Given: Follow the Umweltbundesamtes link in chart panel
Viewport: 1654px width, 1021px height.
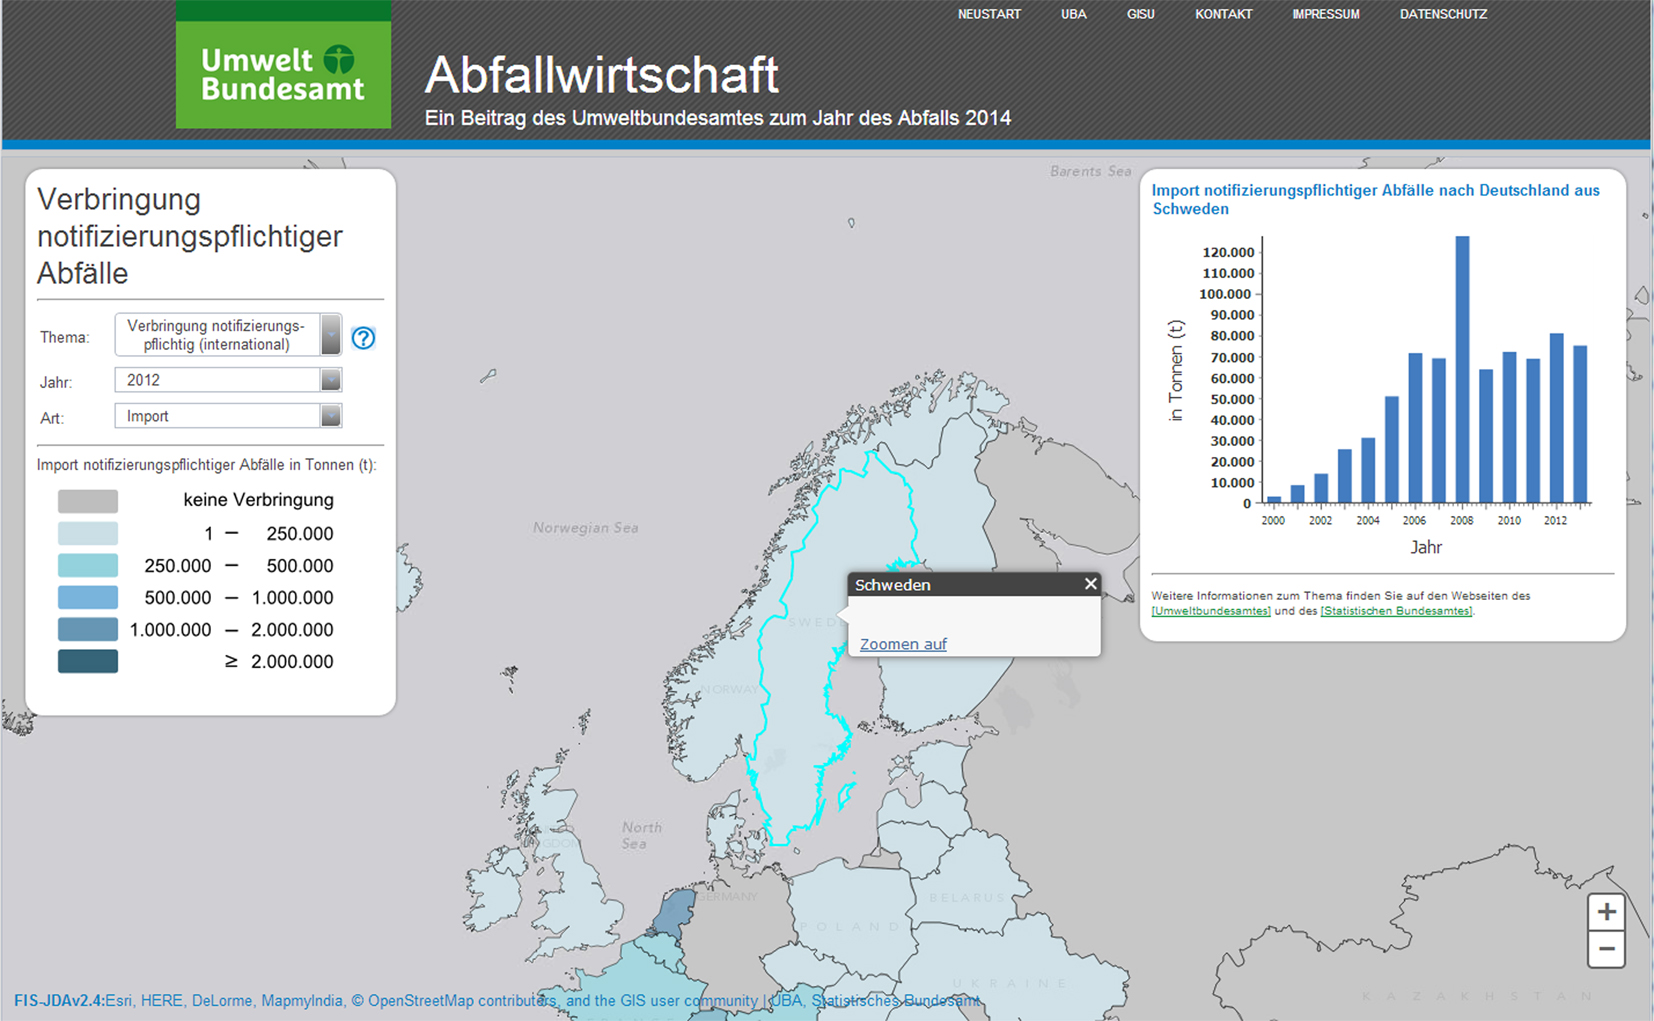Looking at the screenshot, I should 1211,611.
